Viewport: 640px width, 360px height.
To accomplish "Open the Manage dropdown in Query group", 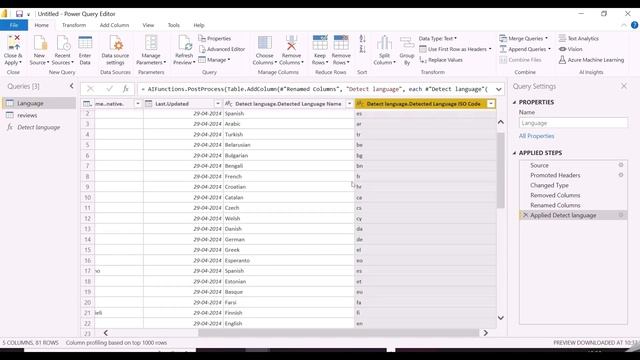I will tap(214, 60).
